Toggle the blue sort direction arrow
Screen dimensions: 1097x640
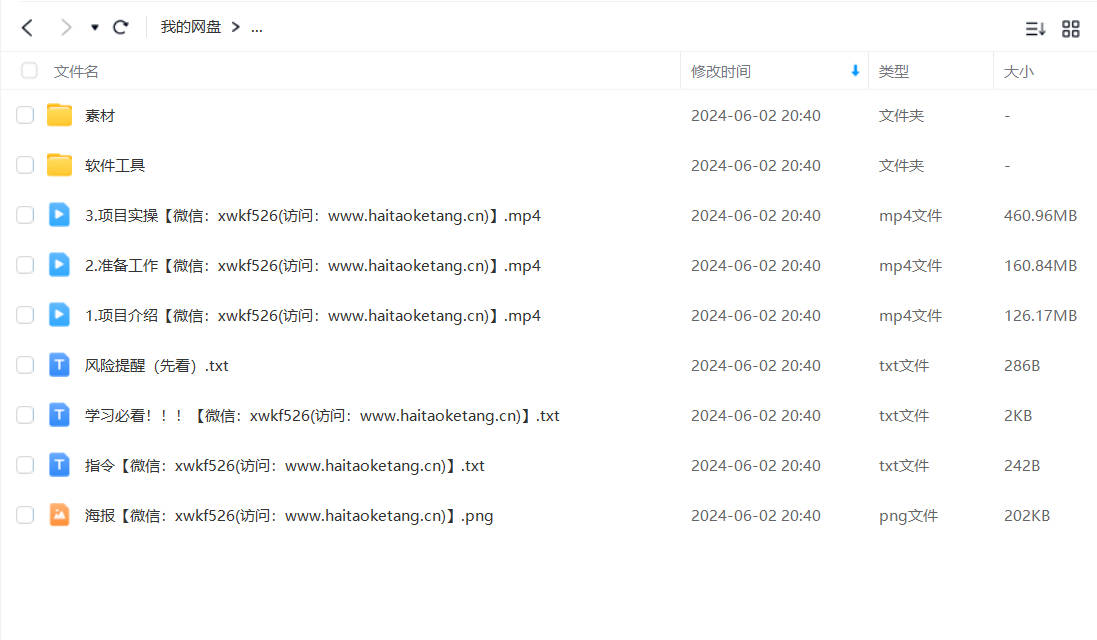(x=855, y=71)
